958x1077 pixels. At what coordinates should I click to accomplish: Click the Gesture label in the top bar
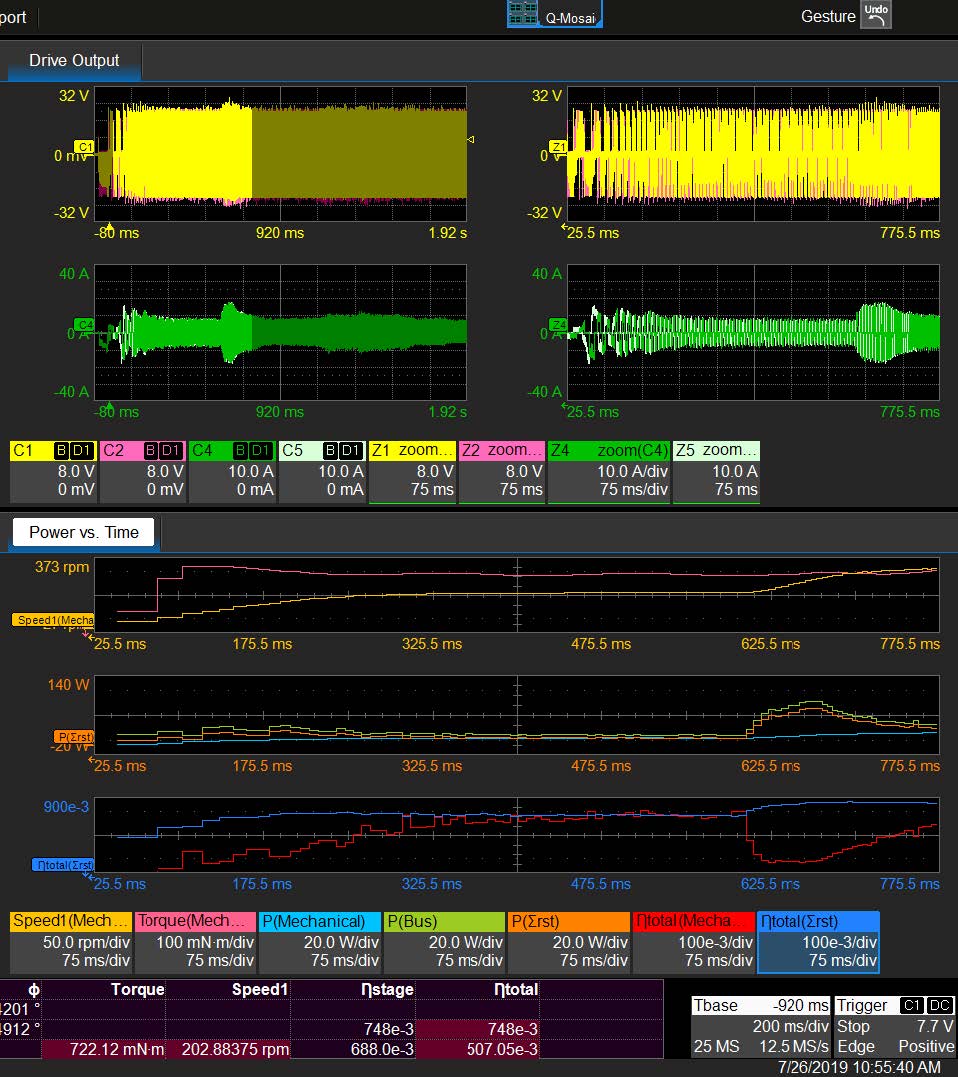click(x=828, y=16)
